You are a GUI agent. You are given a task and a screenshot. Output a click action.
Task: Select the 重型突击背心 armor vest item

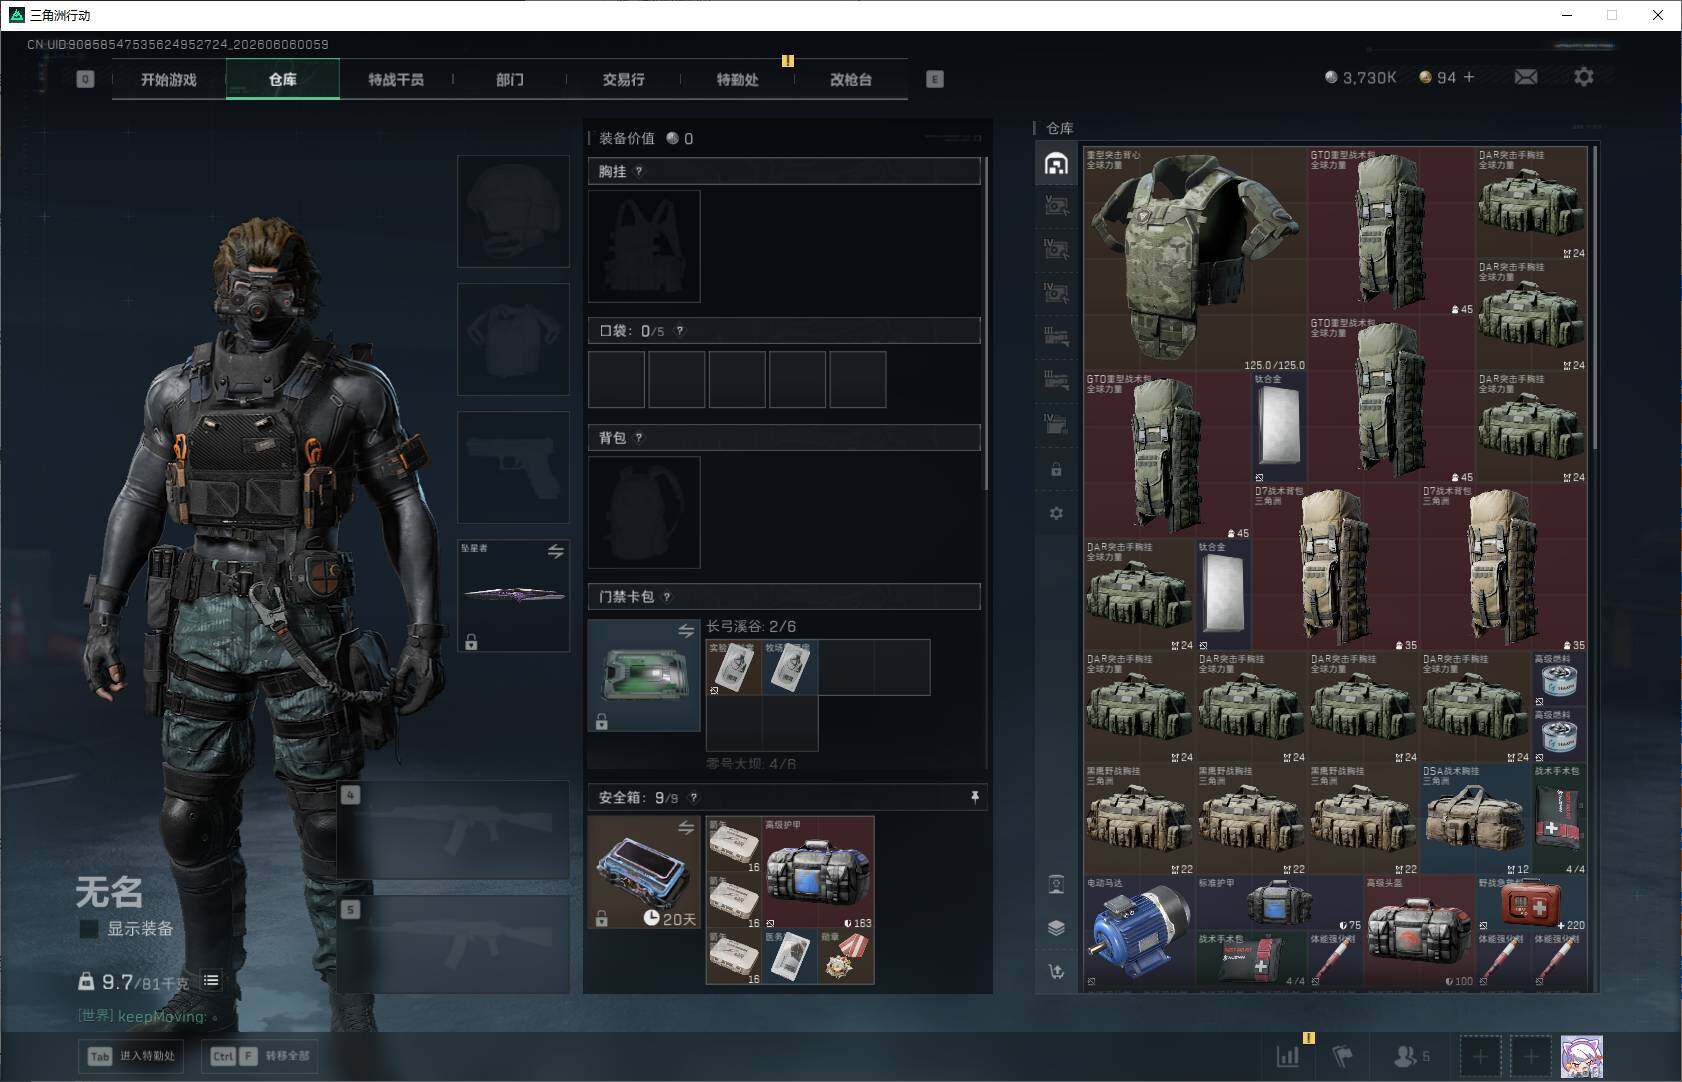(1196, 260)
